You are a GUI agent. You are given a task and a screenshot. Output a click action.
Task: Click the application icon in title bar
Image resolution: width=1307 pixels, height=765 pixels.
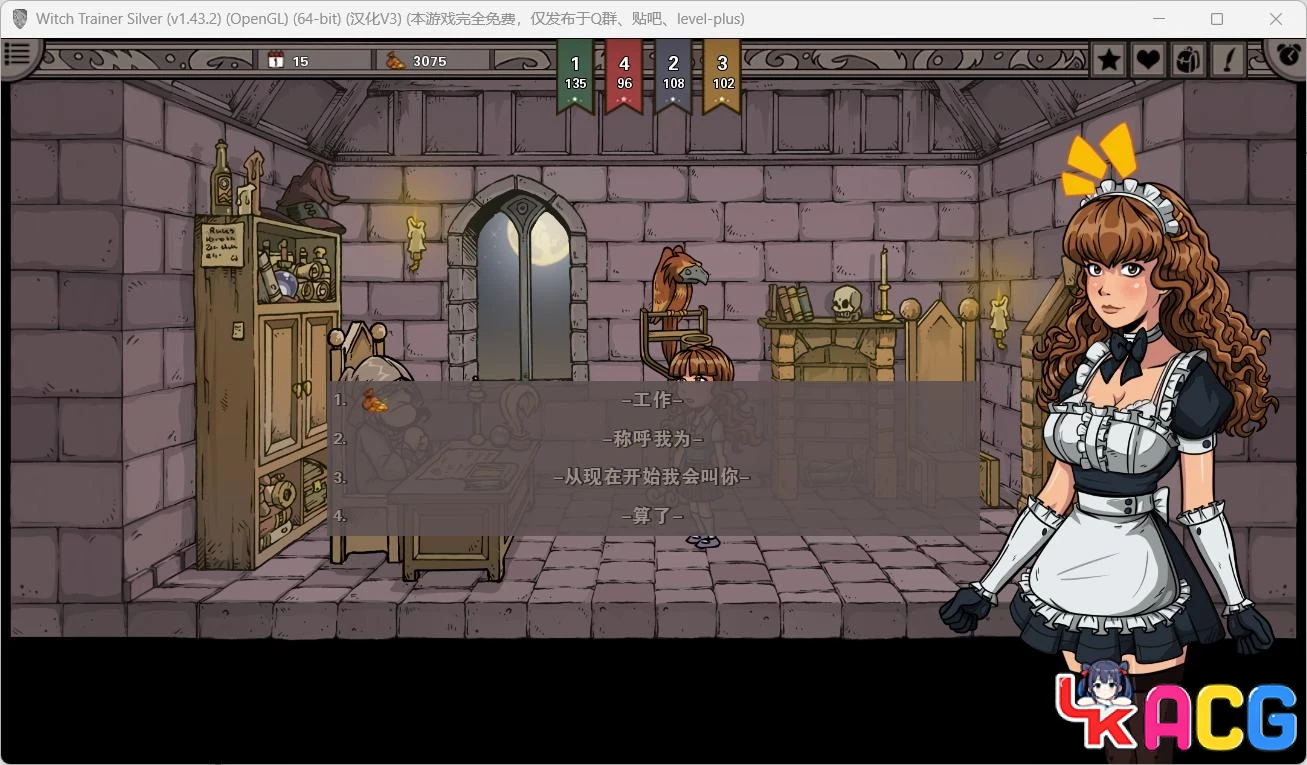pyautogui.click(x=19, y=19)
